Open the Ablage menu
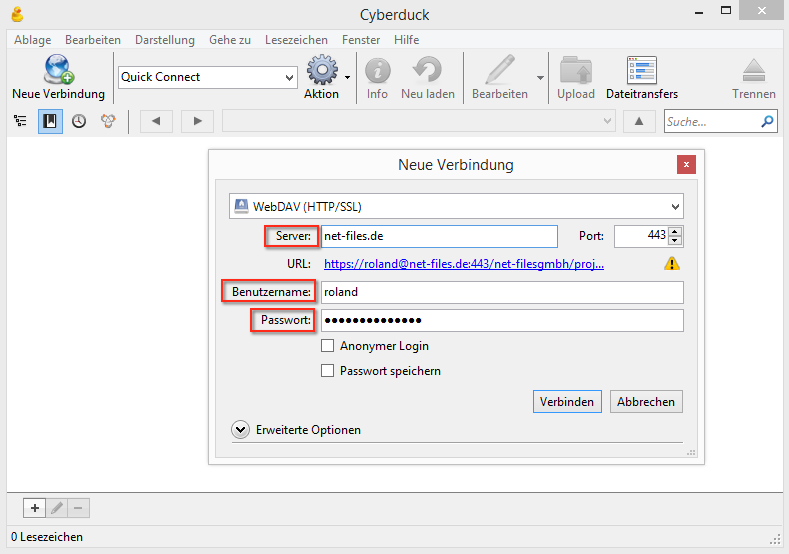The width and height of the screenshot is (789, 554). 33,40
